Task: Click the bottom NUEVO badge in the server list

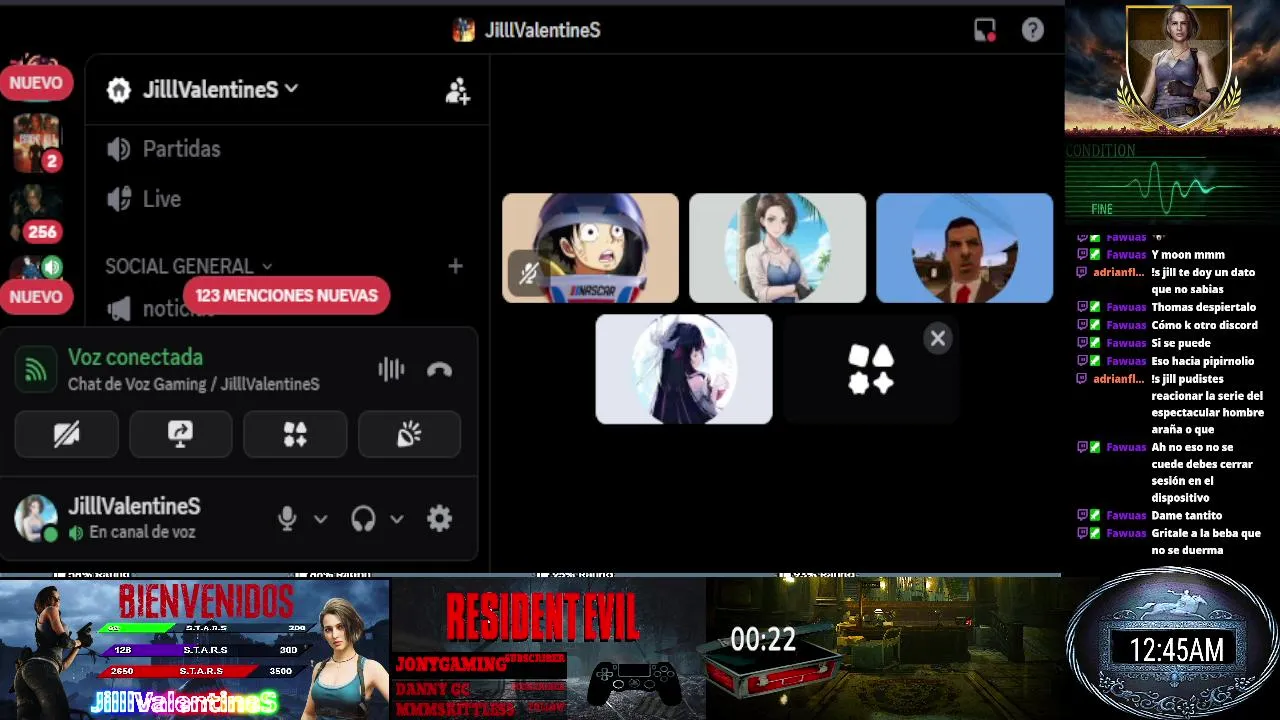Action: point(36,296)
